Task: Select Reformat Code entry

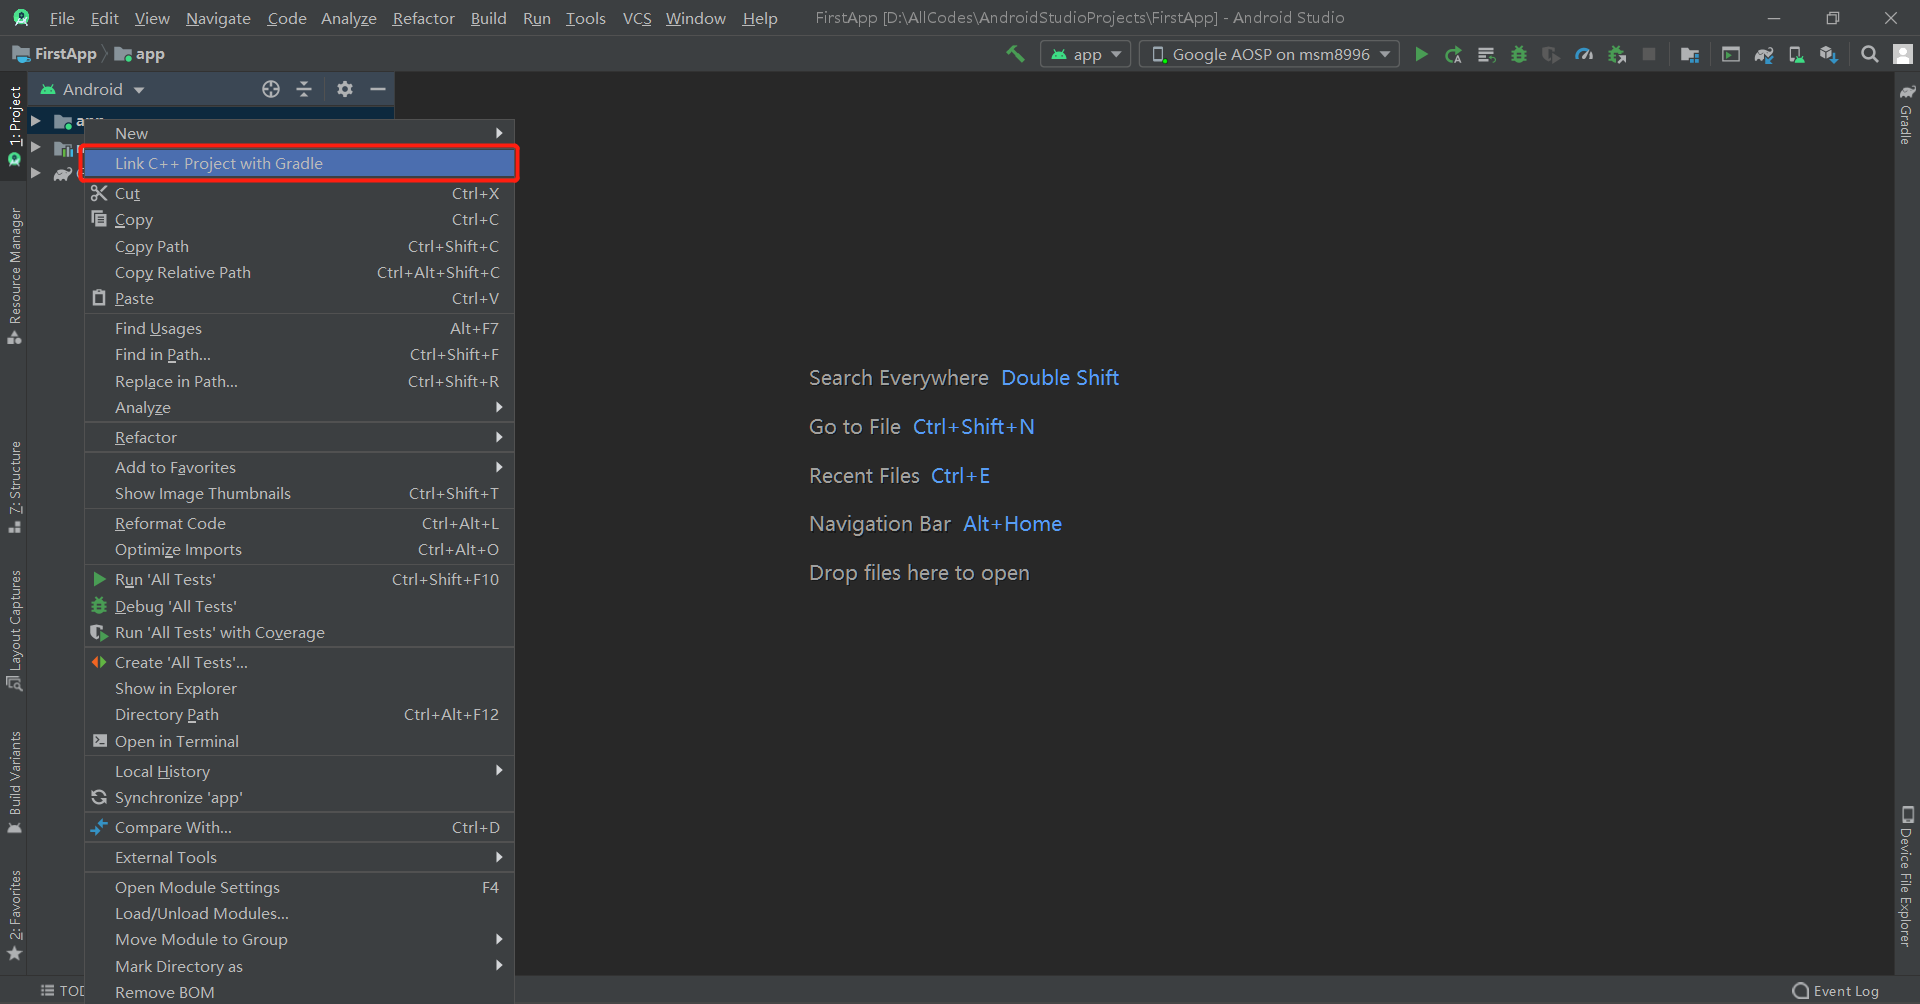Action: [299, 524]
